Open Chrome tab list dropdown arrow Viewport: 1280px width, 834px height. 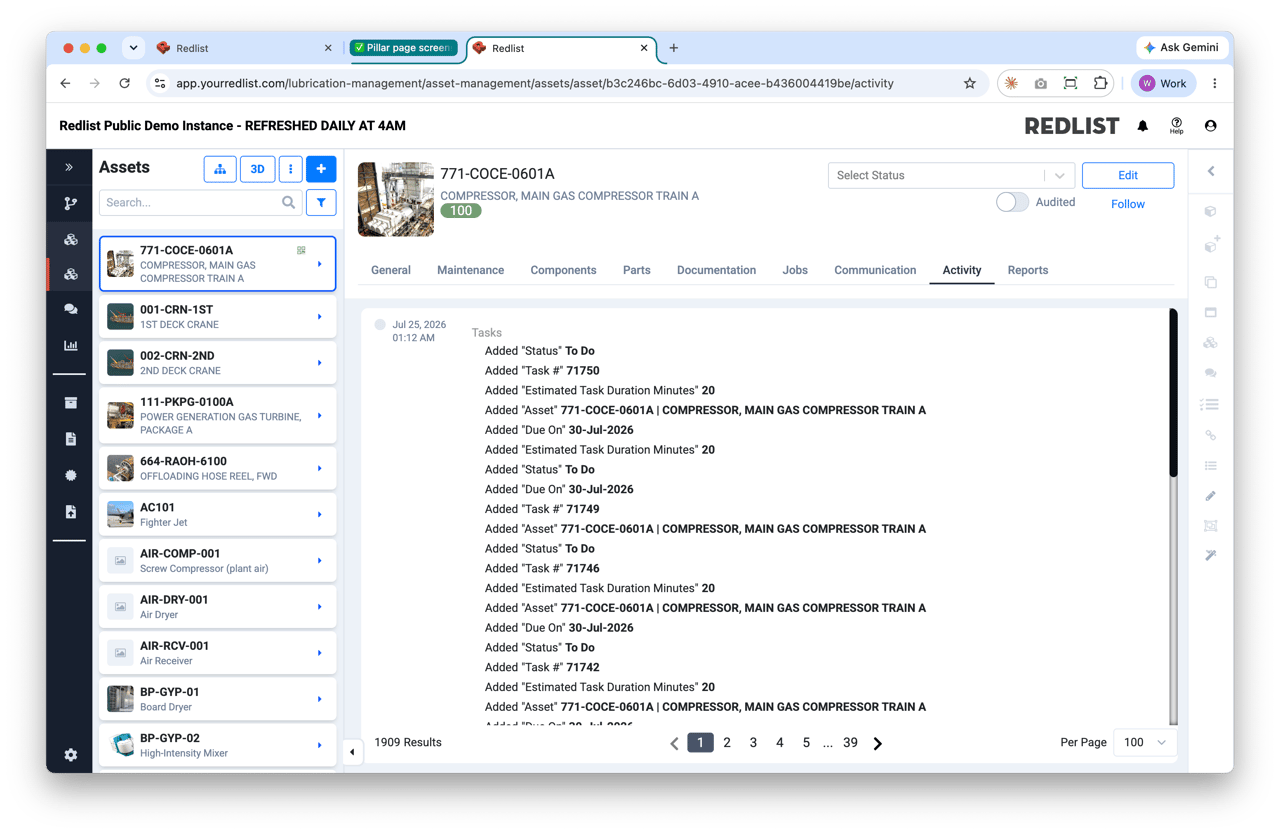pos(133,47)
